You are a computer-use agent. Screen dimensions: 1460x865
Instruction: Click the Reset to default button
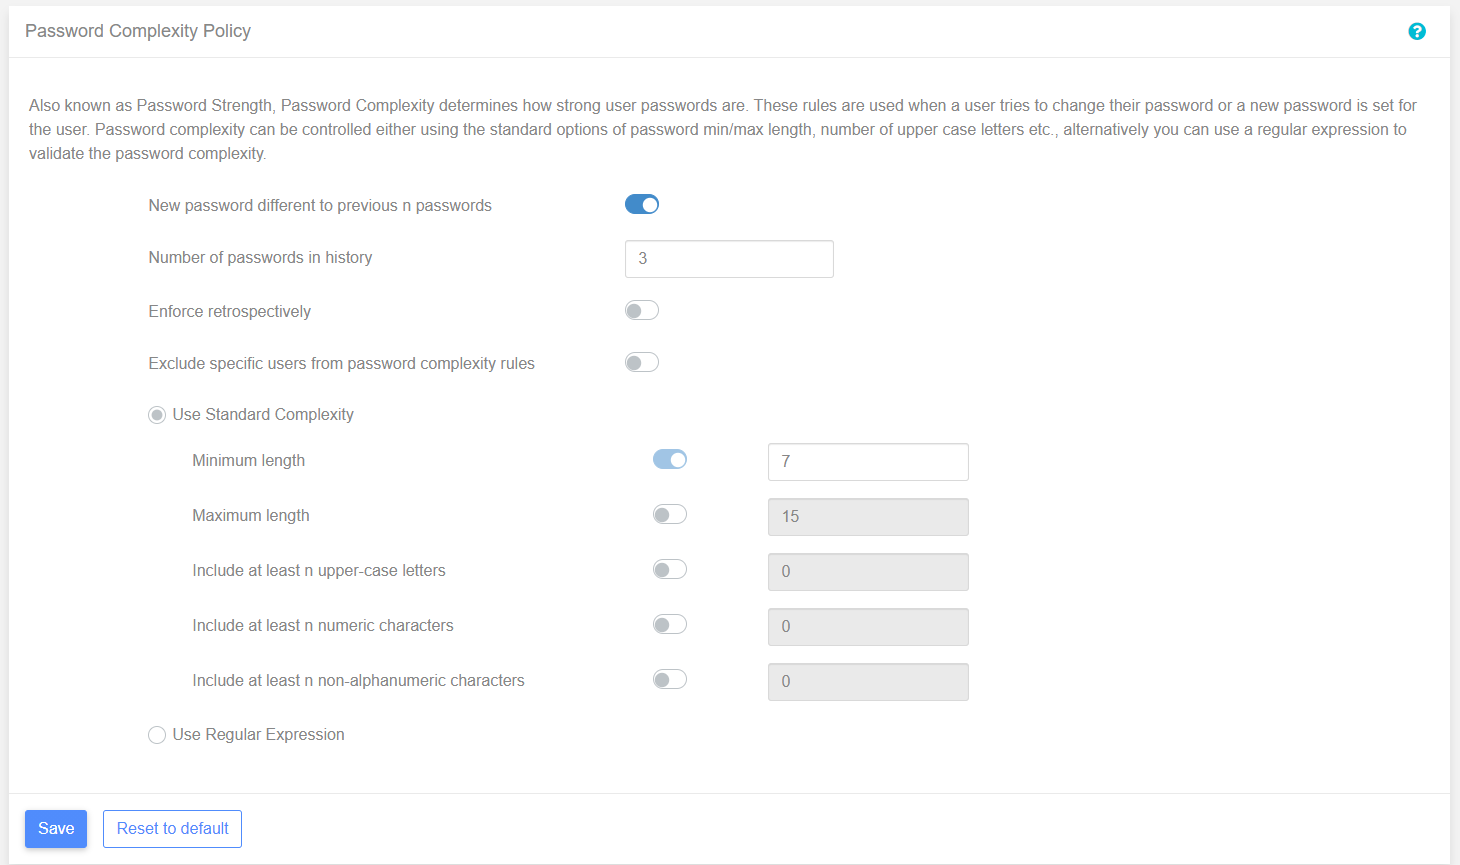coord(172,829)
